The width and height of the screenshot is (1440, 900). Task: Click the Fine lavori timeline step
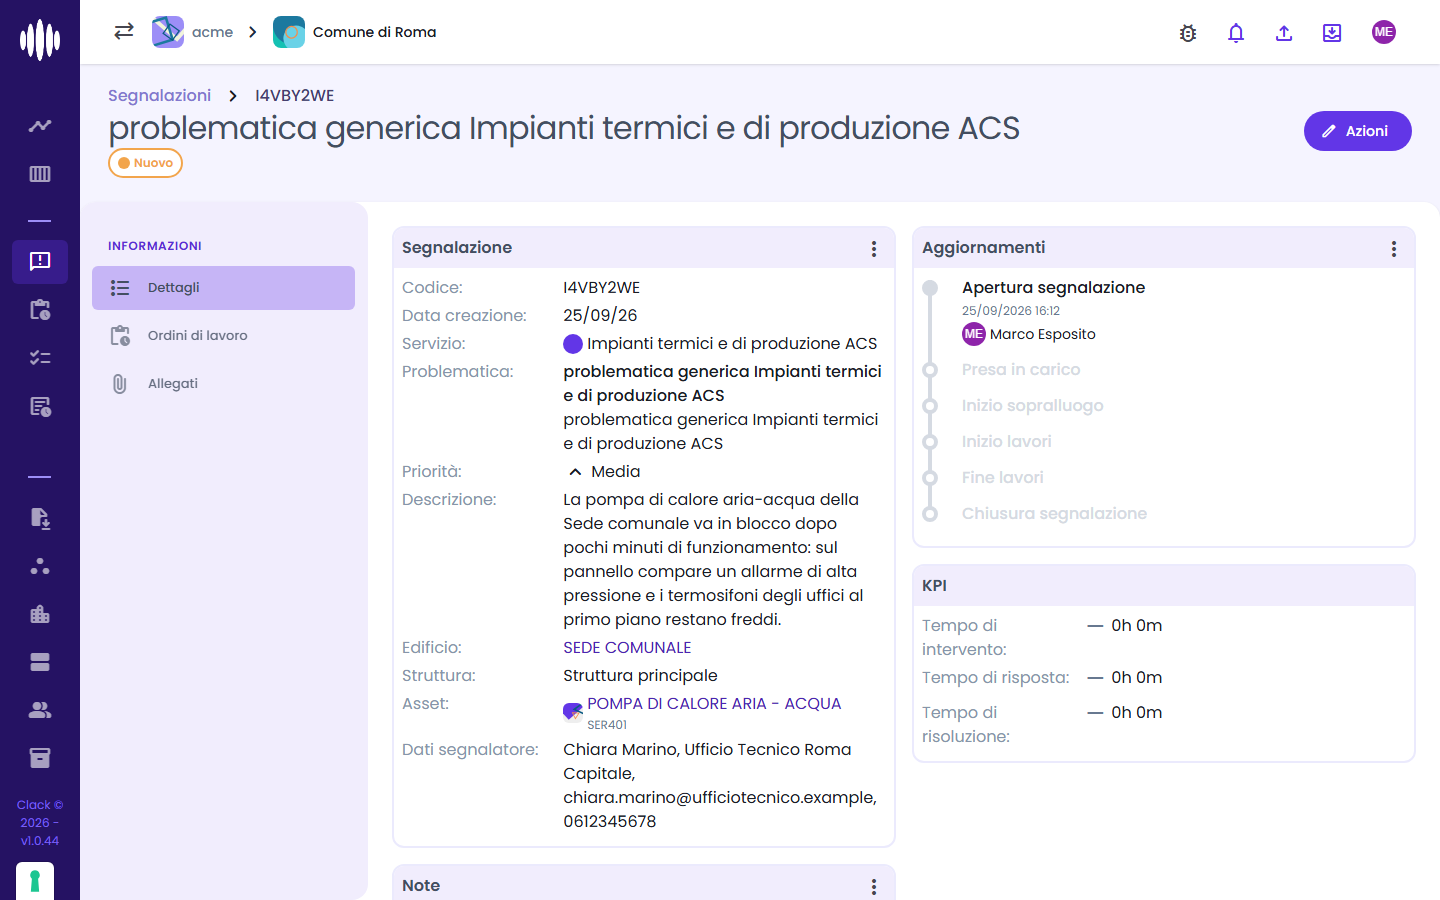(x=1003, y=478)
